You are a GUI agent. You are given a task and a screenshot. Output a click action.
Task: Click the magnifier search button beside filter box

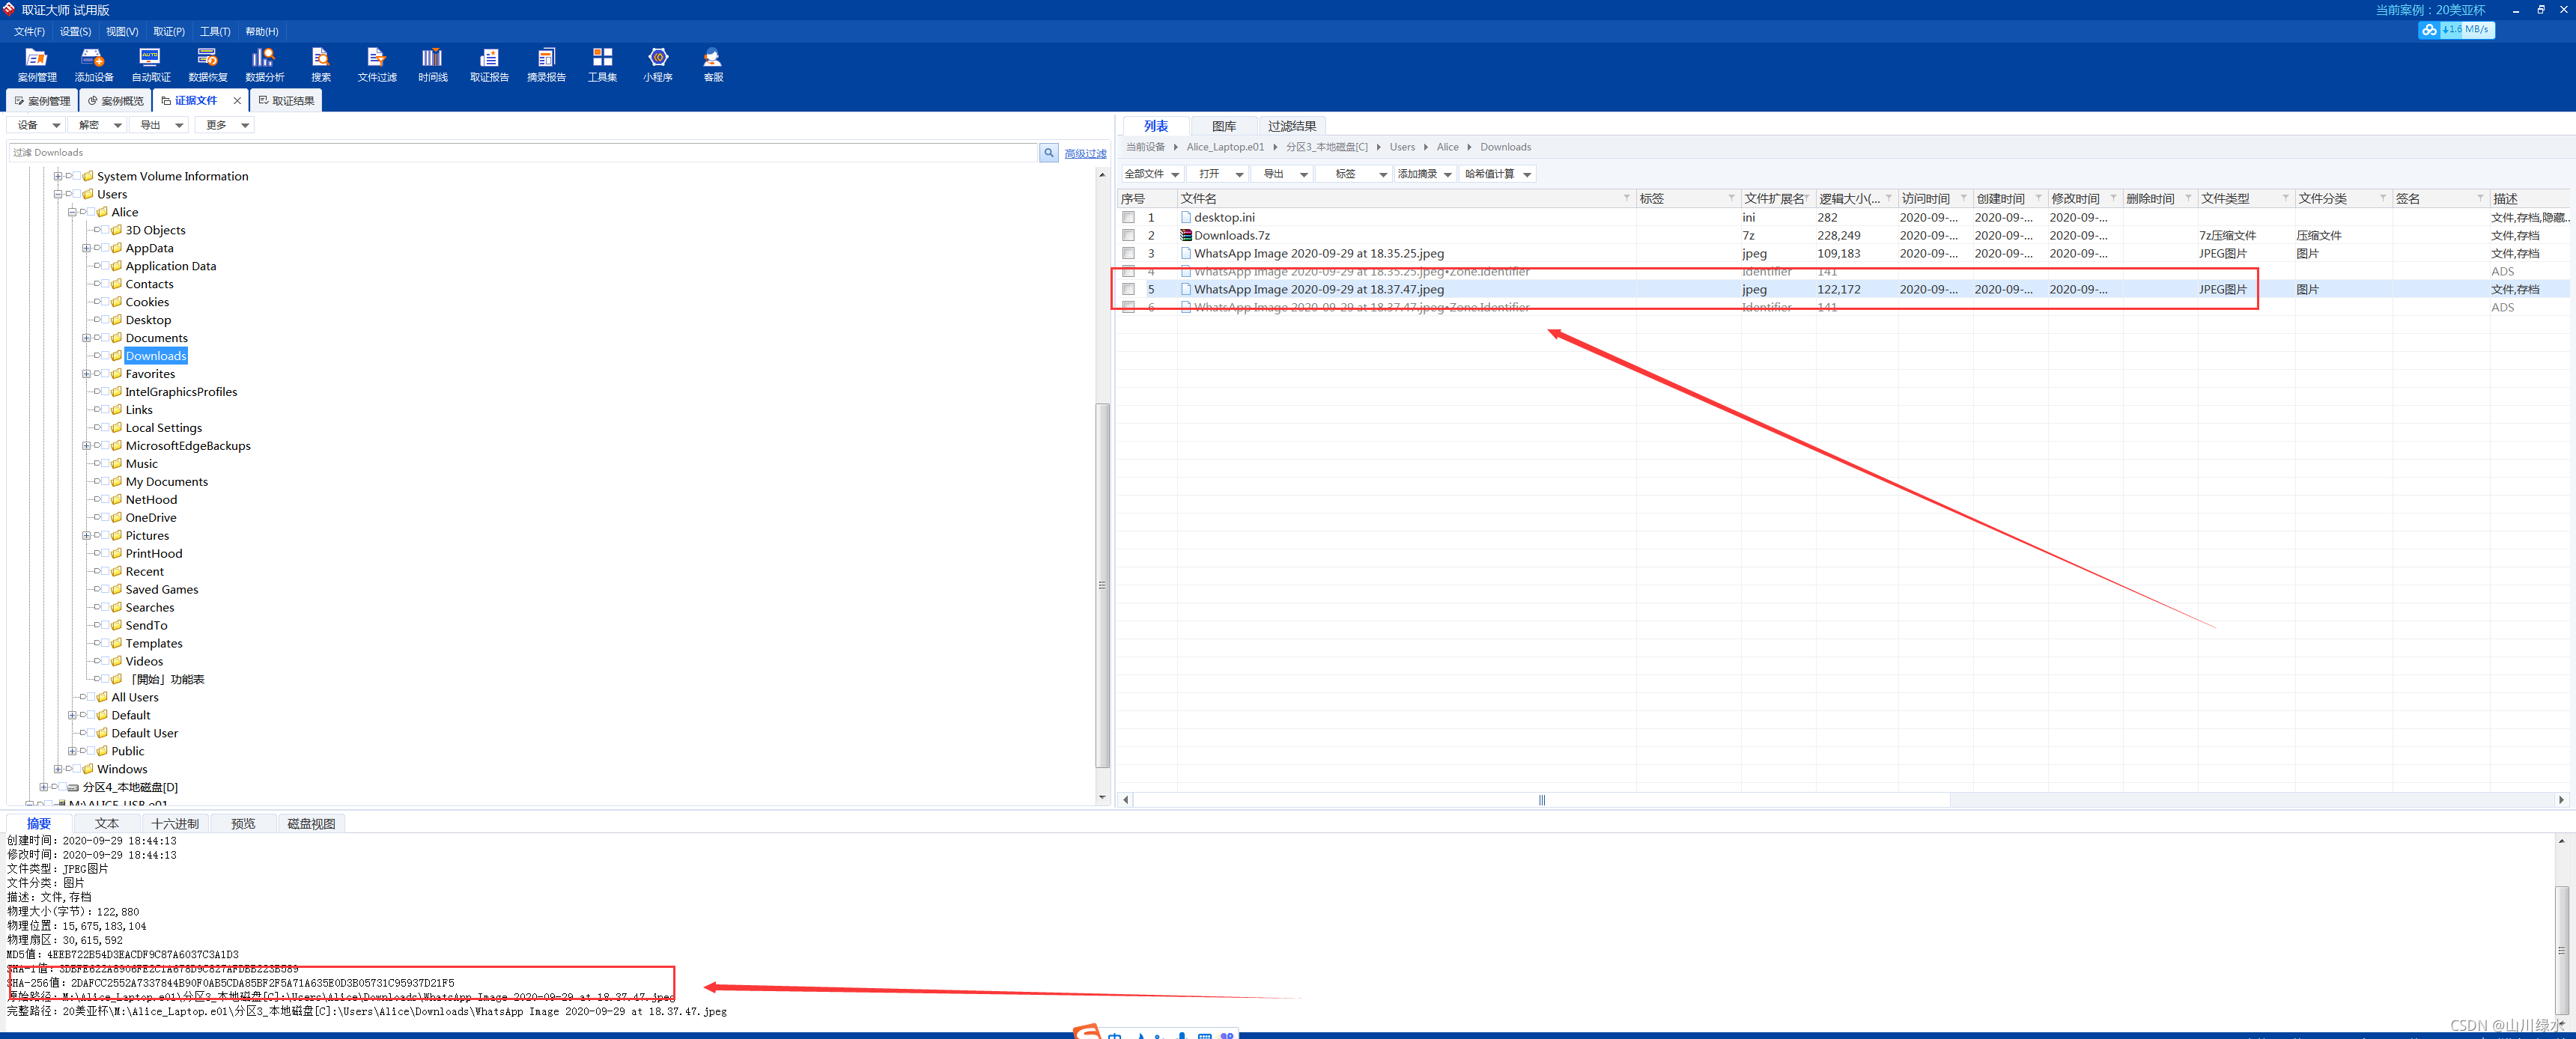coord(1048,153)
